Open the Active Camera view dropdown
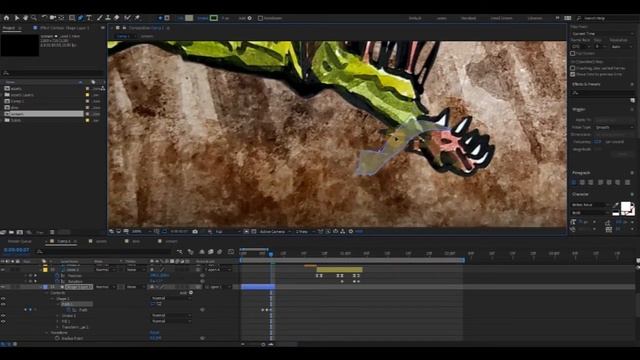640x360 pixels. tap(275, 231)
